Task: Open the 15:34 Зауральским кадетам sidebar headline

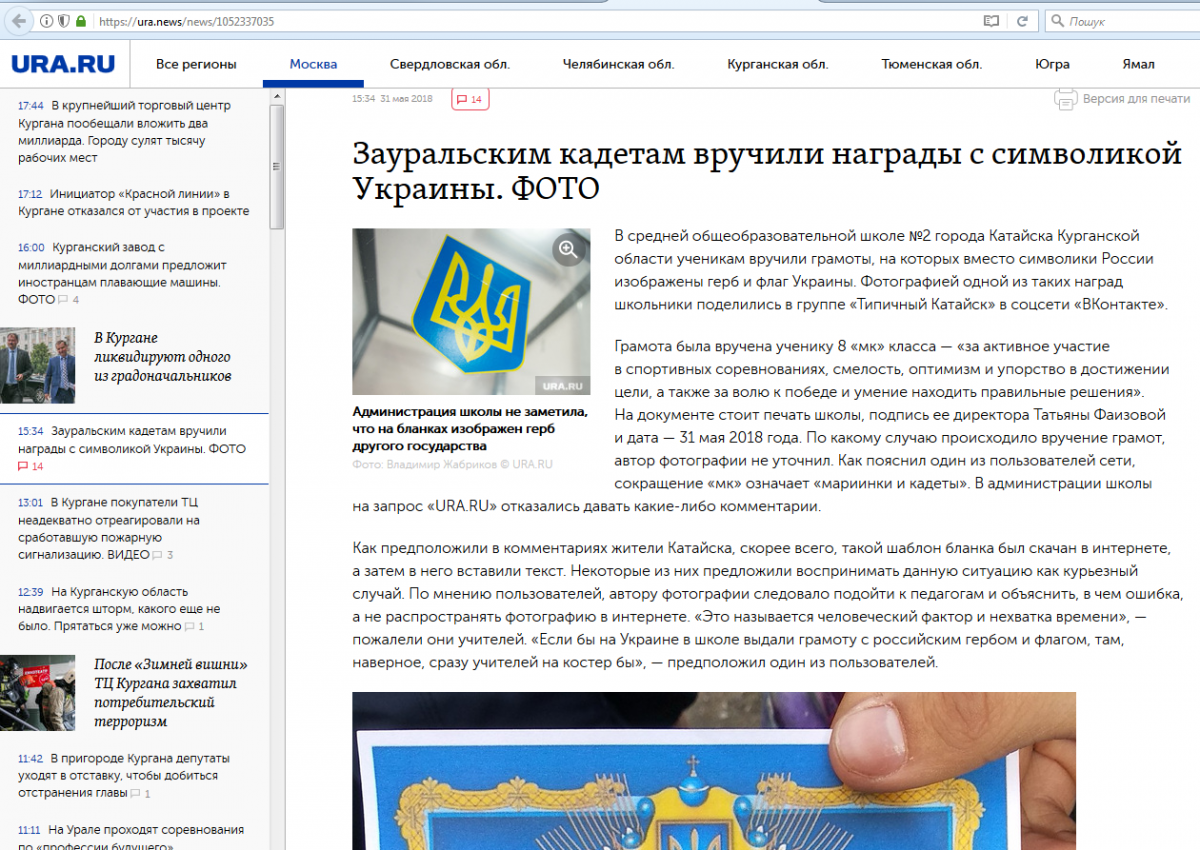Action: click(131, 440)
